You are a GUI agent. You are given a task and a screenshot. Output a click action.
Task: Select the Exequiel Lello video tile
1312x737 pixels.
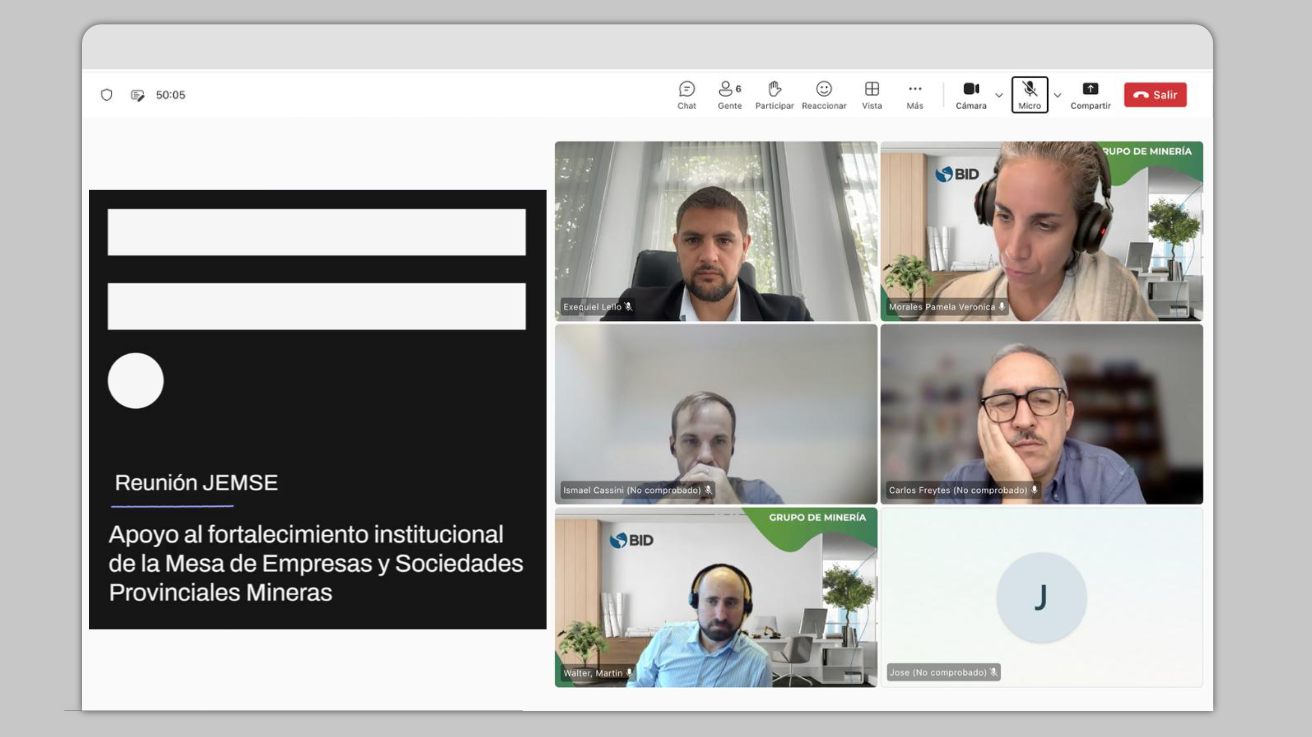(716, 230)
